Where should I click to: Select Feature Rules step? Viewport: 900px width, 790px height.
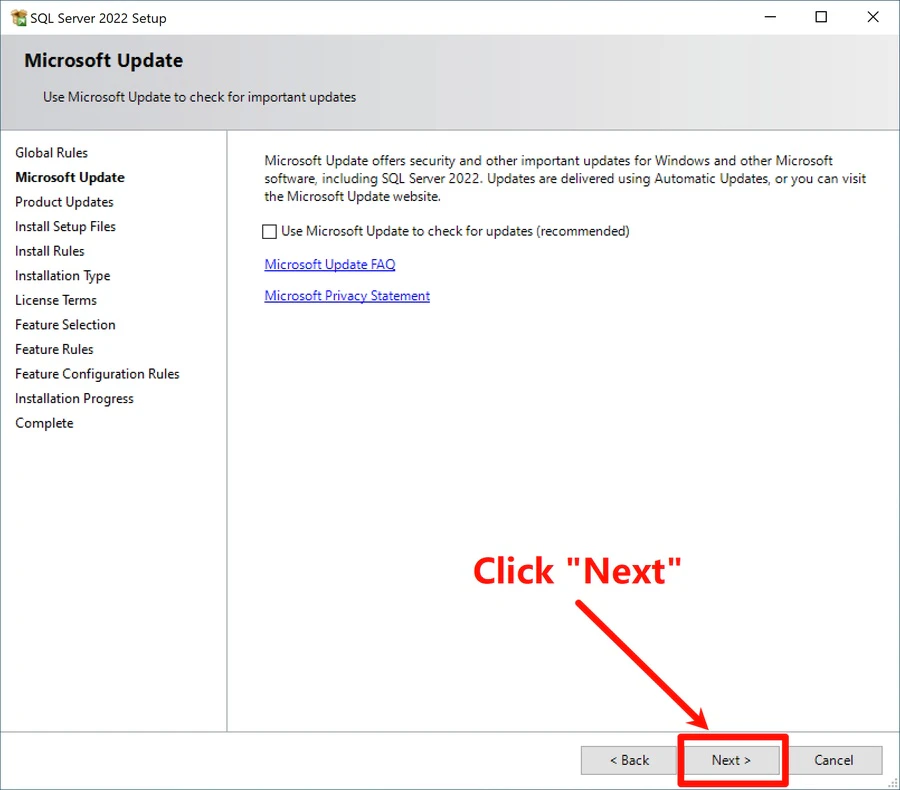(54, 349)
